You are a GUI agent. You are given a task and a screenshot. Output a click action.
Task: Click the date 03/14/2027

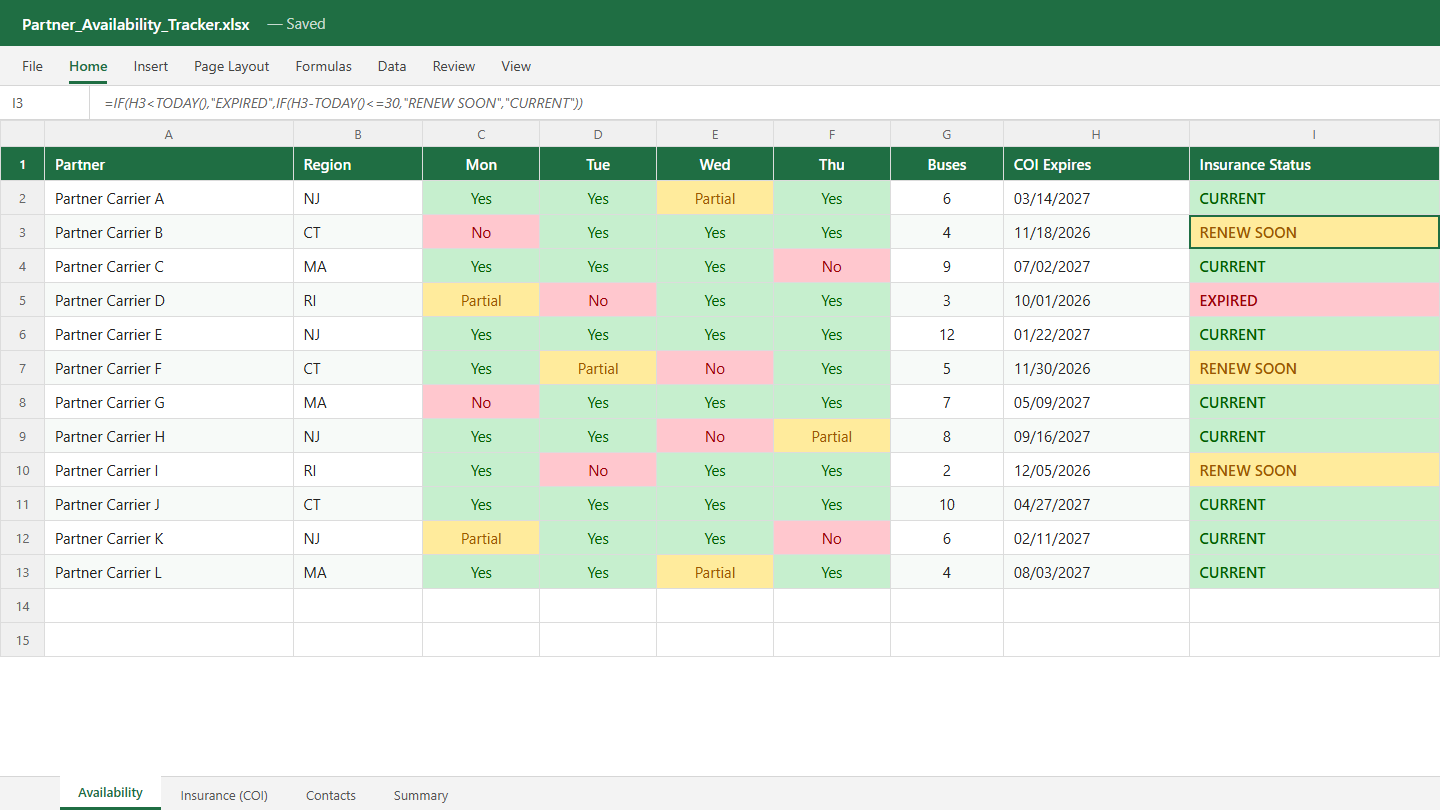1096,198
